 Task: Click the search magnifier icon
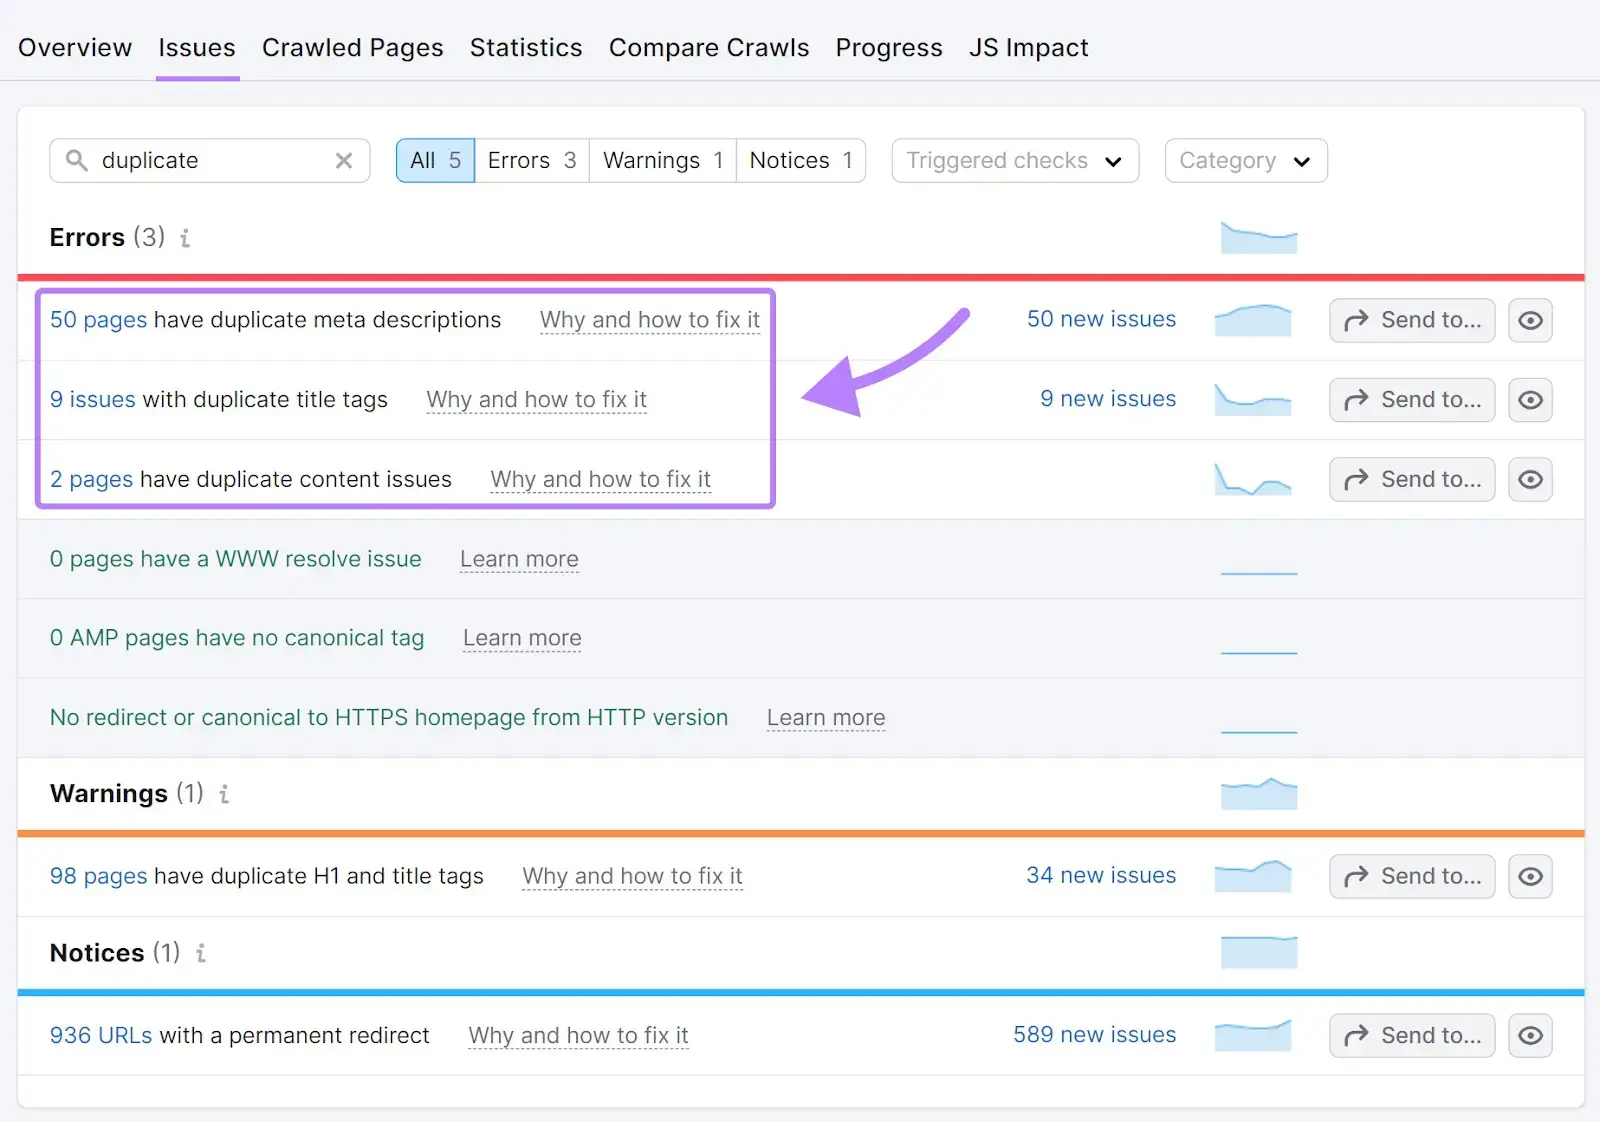pos(77,160)
